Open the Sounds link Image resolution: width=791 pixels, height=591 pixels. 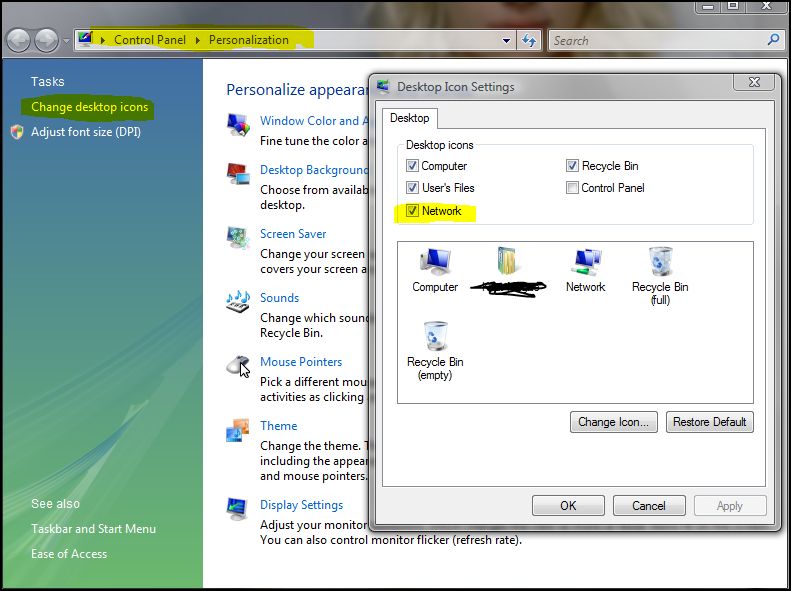tap(279, 298)
